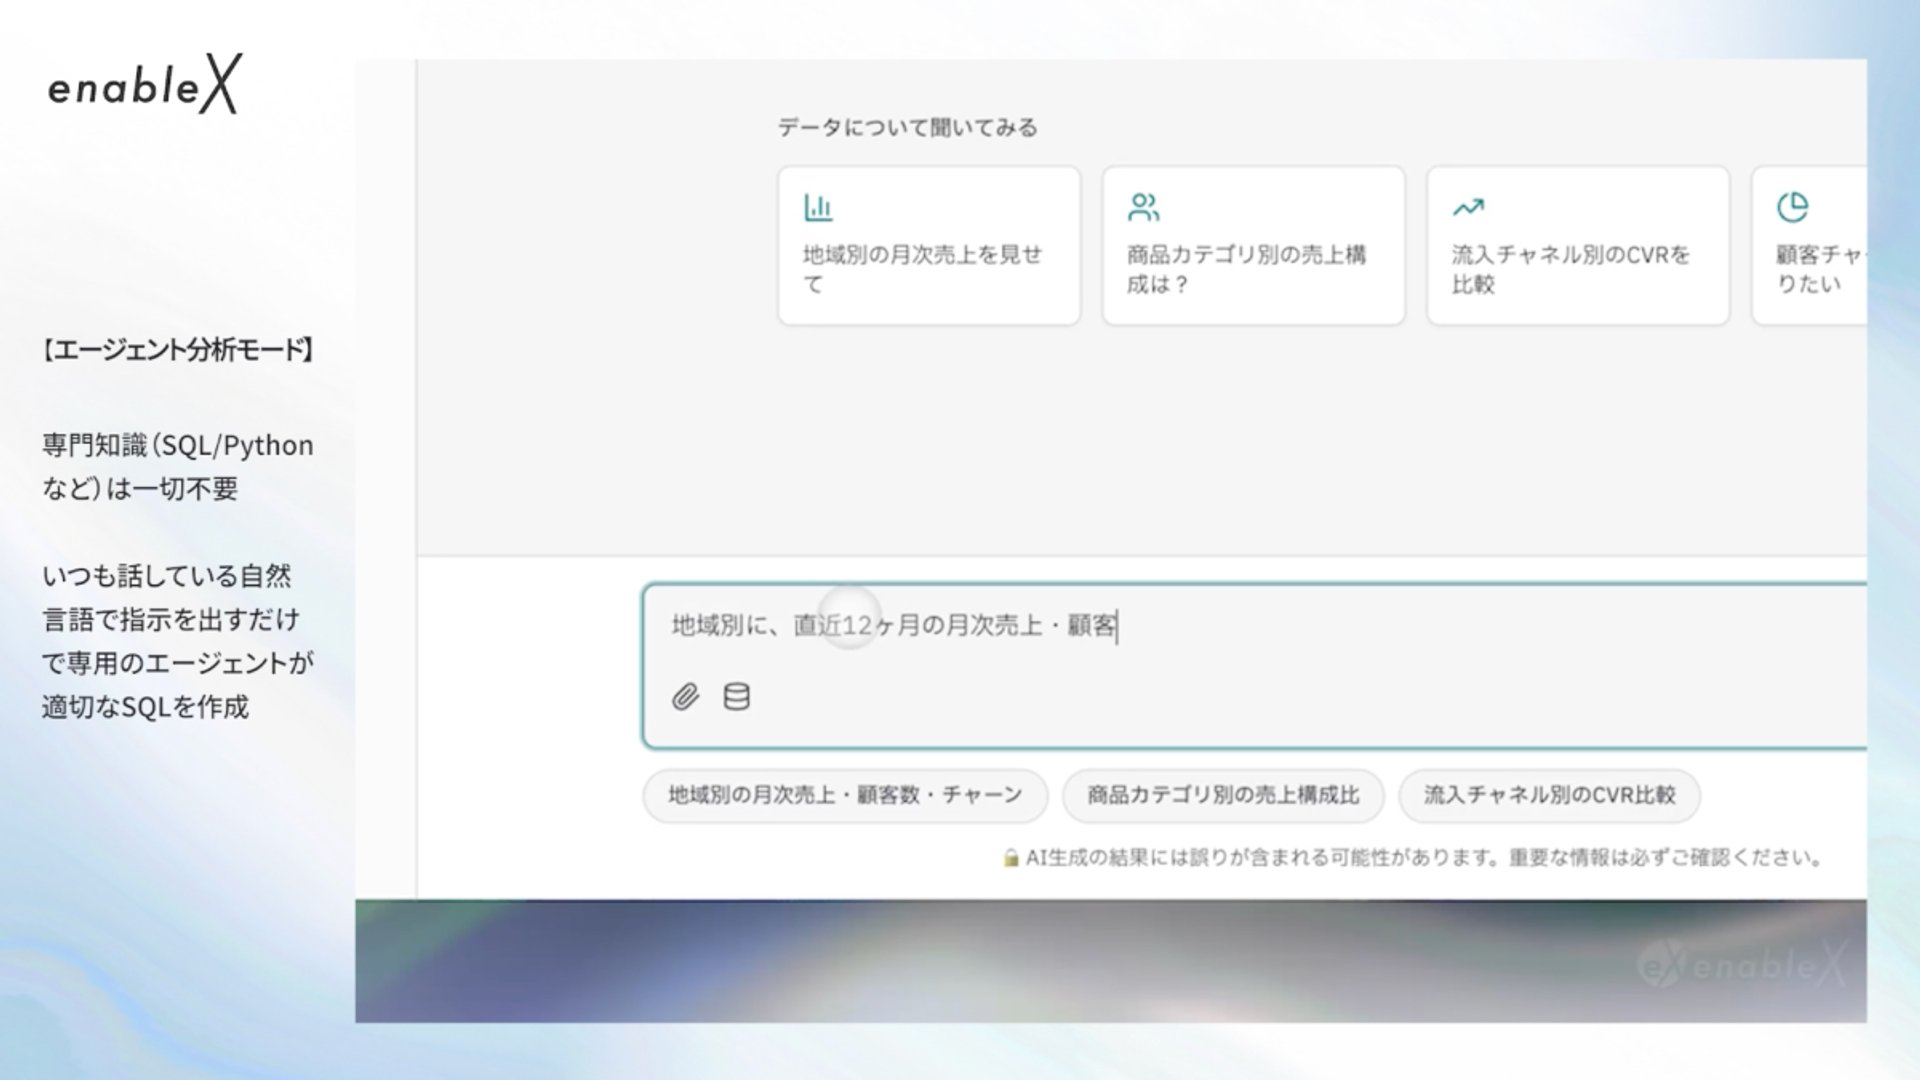The height and width of the screenshot is (1080, 1920).
Task: Click the 【エージェント分析モード】 heading text
Action: point(178,350)
